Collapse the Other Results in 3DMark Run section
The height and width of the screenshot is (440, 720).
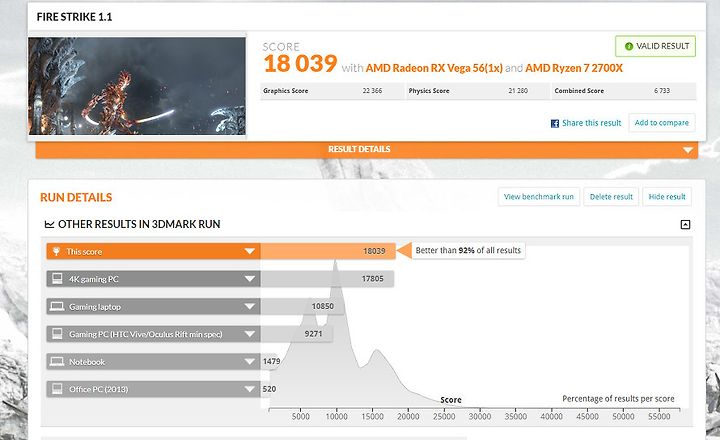pyautogui.click(x=685, y=224)
